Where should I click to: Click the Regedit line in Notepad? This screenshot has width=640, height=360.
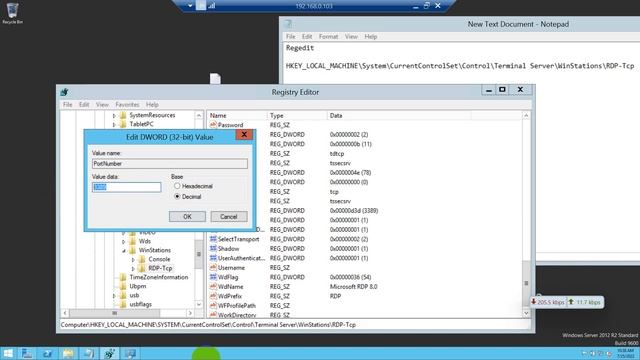pos(300,48)
